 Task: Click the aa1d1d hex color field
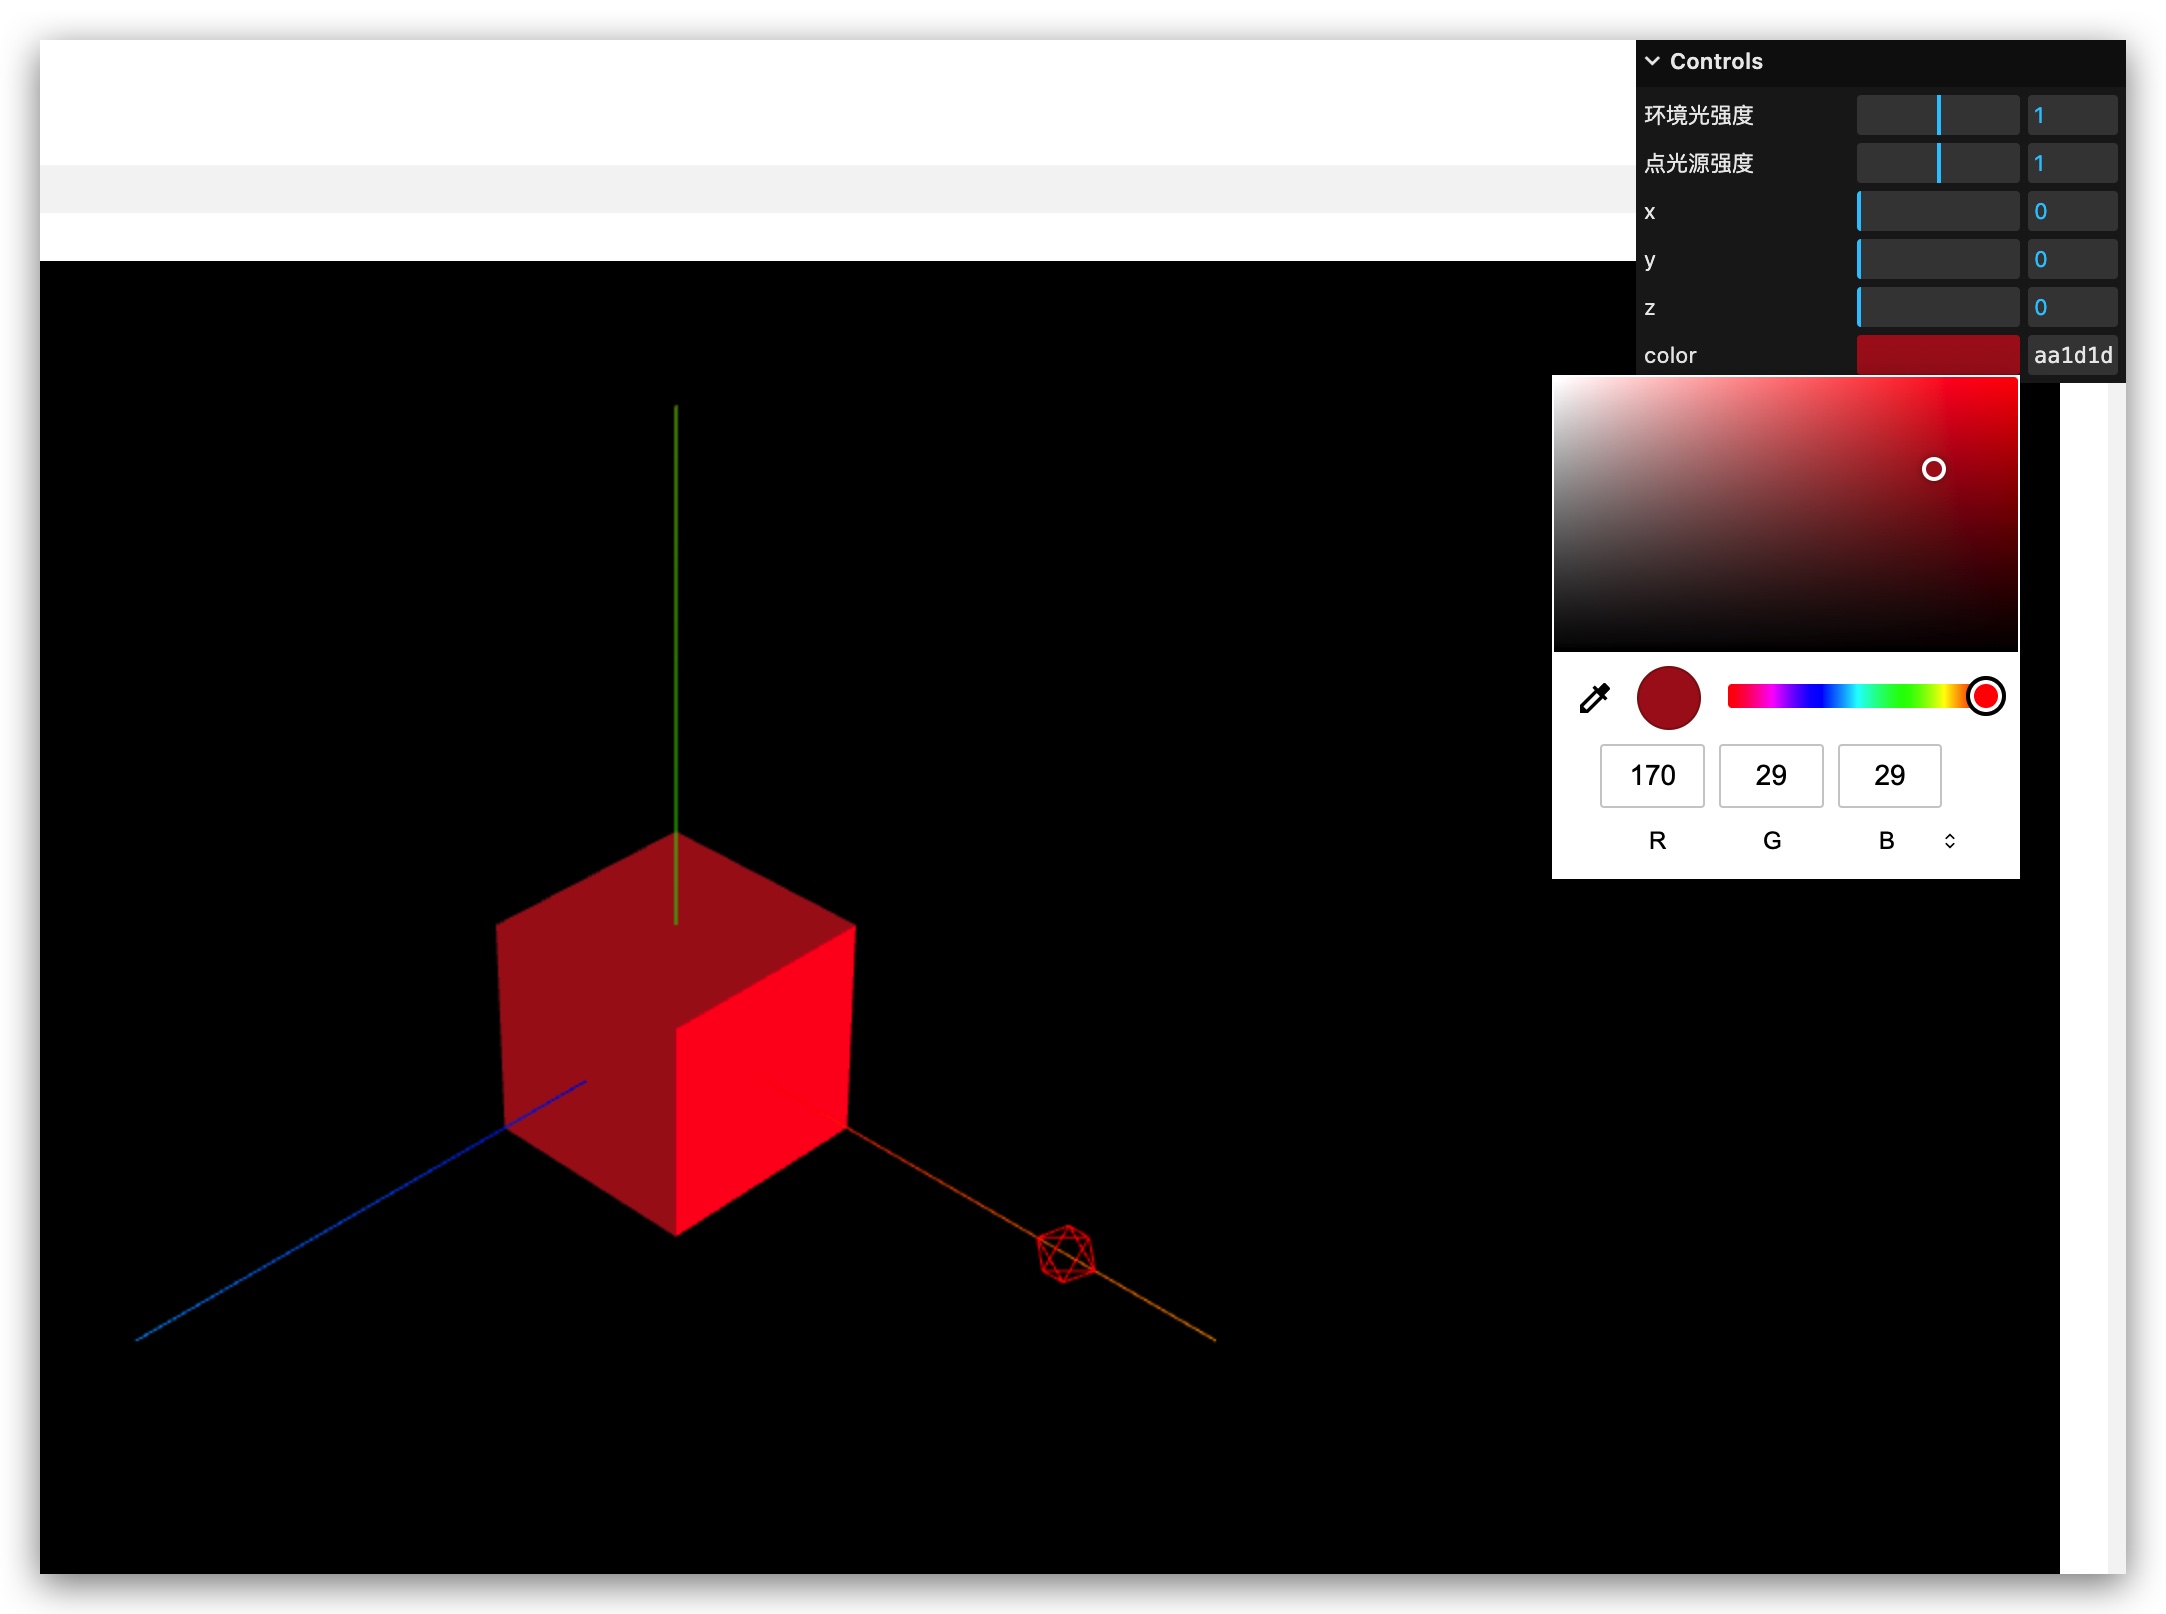pyautogui.click(x=2072, y=355)
